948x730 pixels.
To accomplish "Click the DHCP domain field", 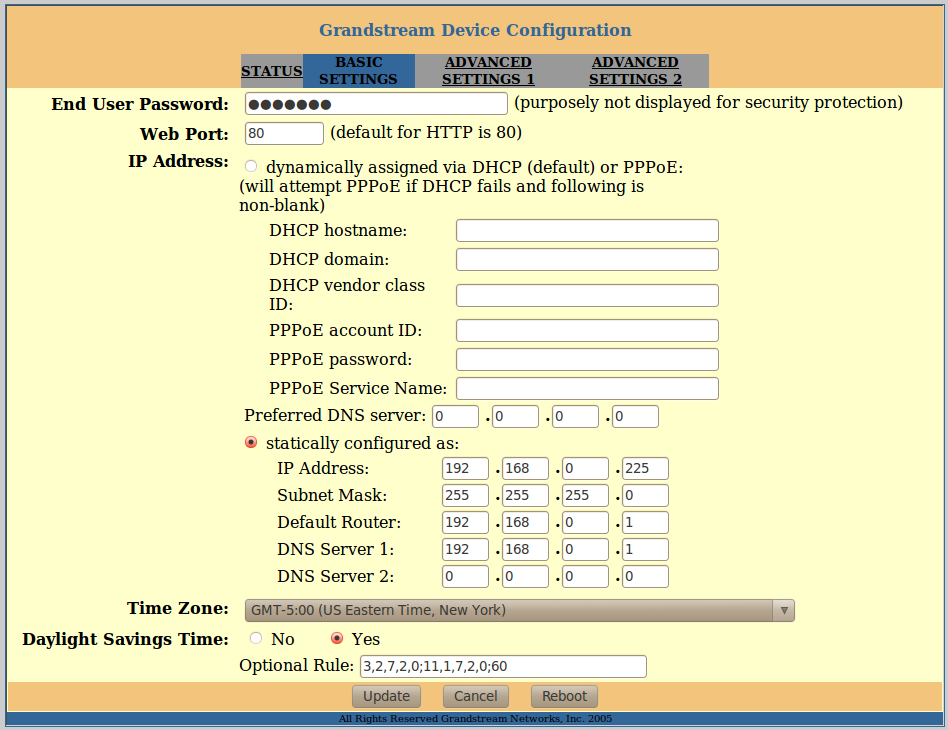I will click(587, 259).
